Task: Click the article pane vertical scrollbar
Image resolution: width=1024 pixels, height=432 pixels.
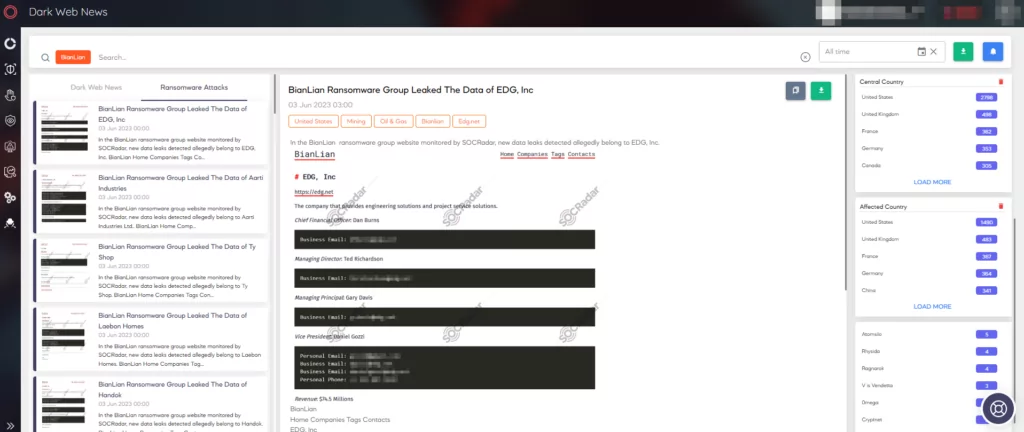Action: coord(847,183)
